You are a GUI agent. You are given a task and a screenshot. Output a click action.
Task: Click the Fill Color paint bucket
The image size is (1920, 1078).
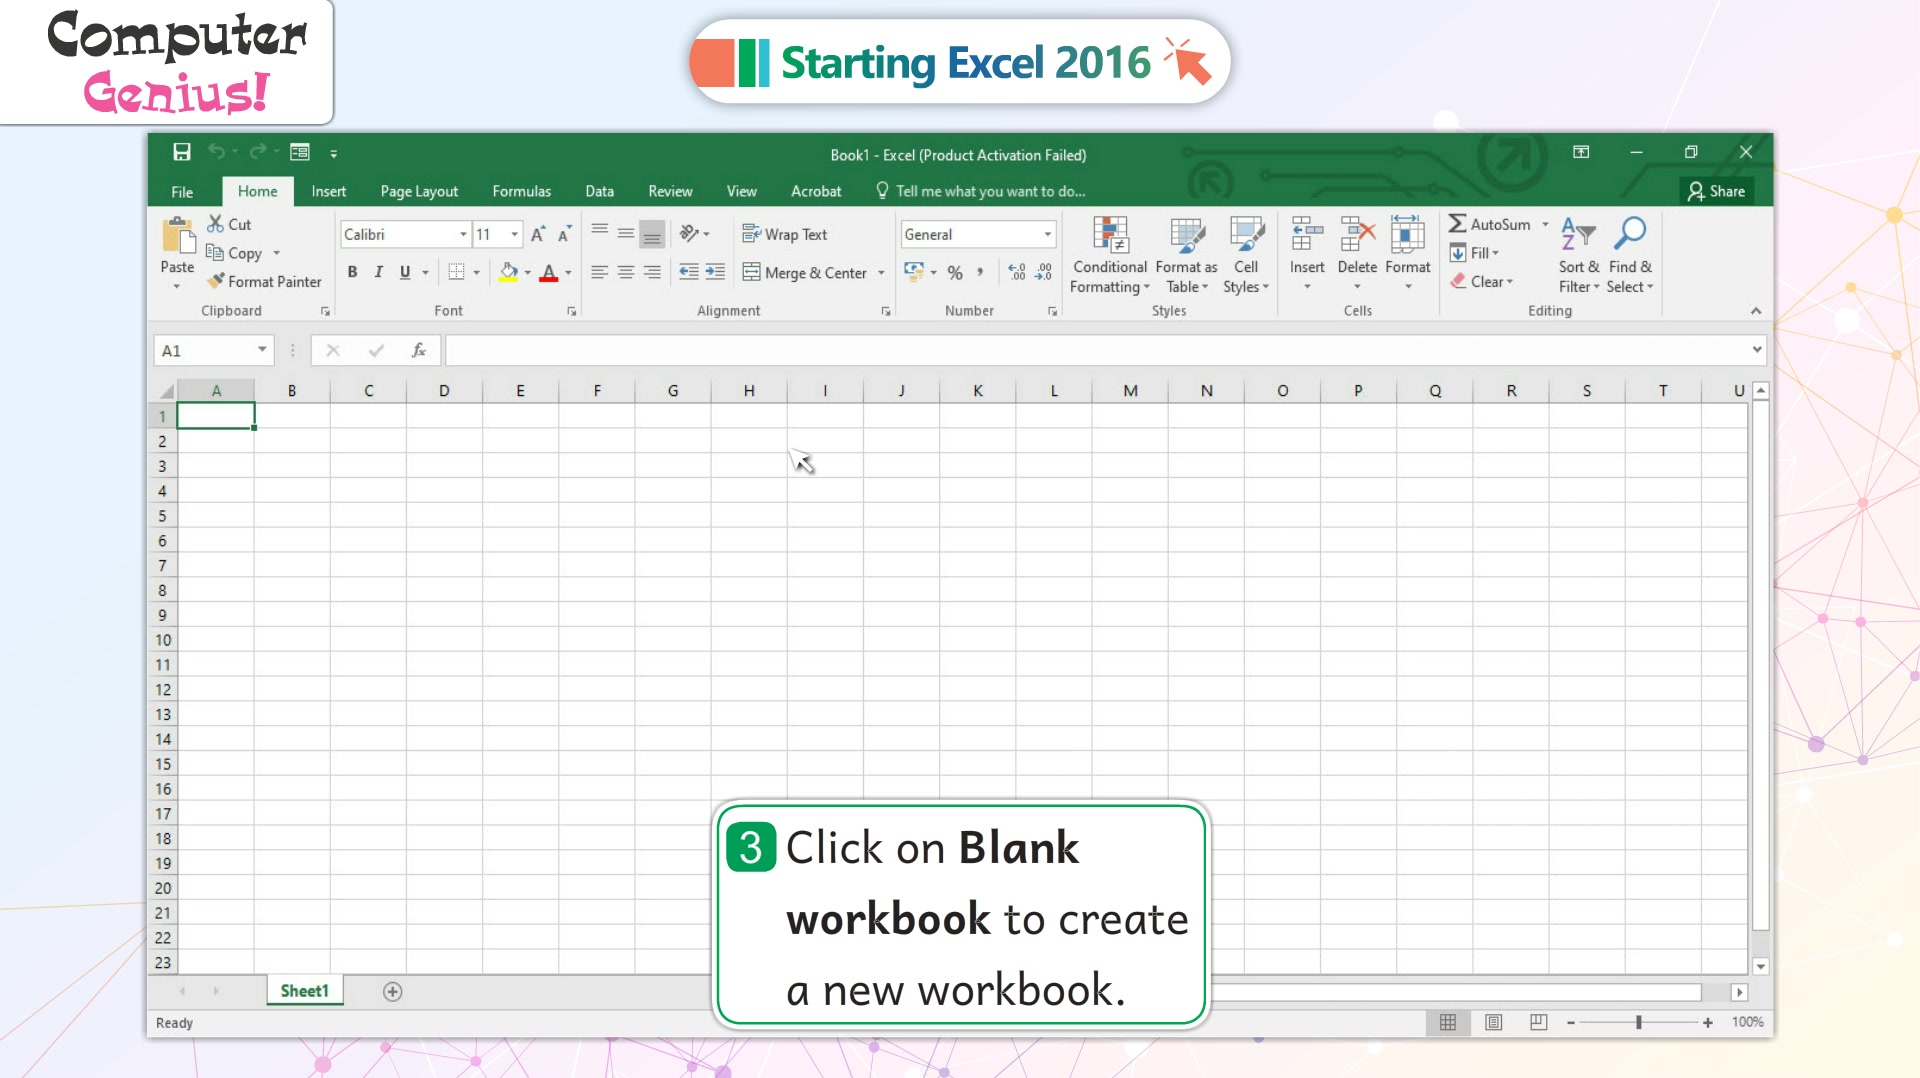509,272
